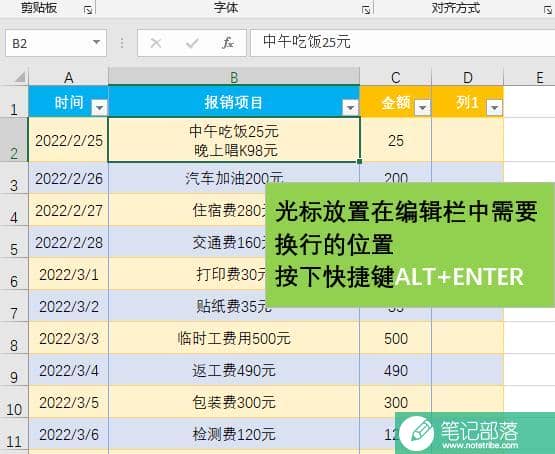The width and height of the screenshot is (555, 454).
Task: Open the Clipboard group dialog launcher
Action: (88, 10)
